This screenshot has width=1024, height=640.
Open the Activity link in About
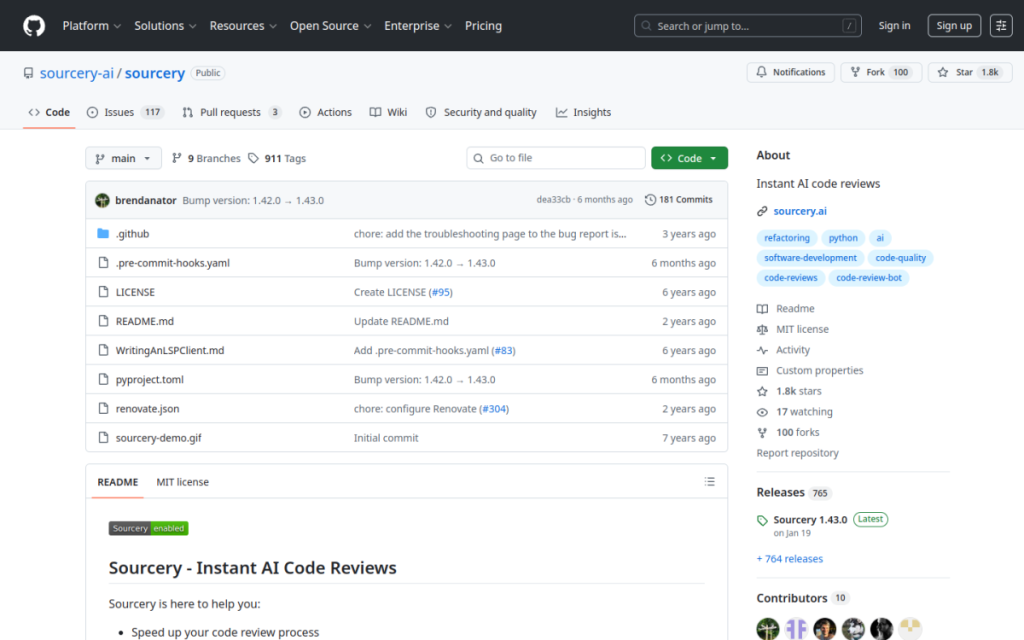pyautogui.click(x=784, y=350)
